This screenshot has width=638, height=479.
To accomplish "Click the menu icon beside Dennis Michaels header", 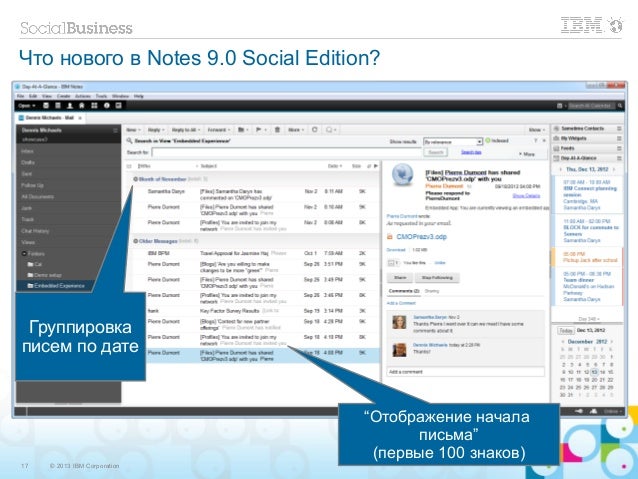I will (115, 130).
